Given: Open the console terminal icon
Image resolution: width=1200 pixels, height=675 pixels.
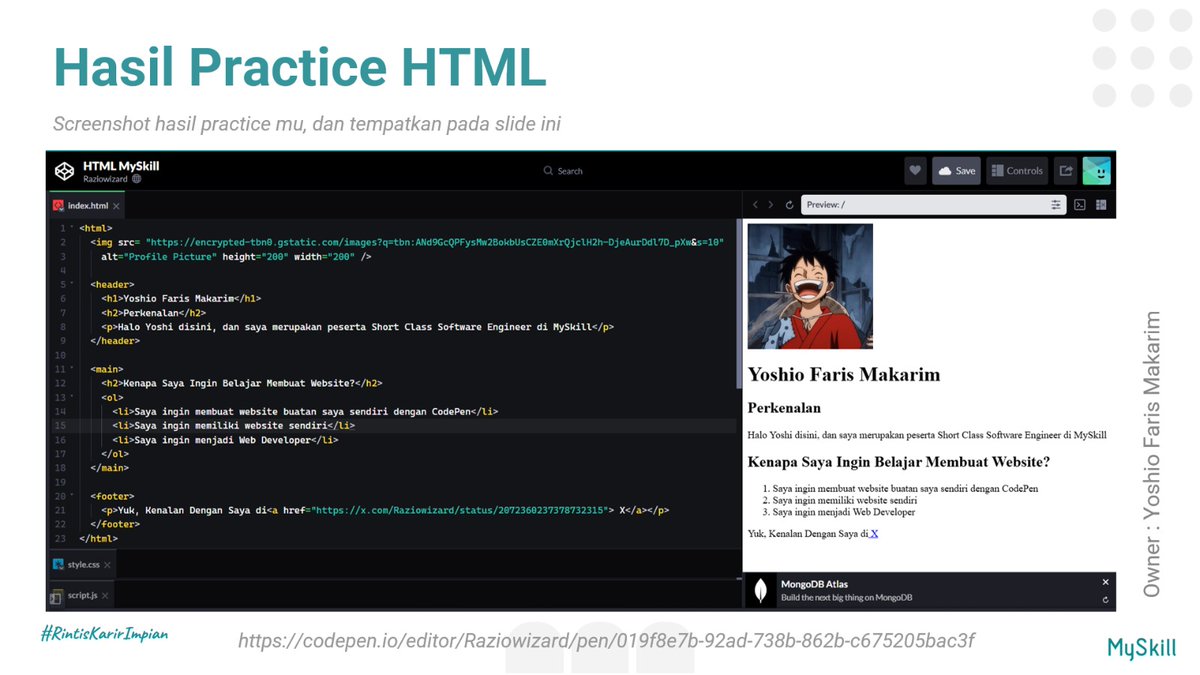Looking at the screenshot, I should (x=1080, y=205).
